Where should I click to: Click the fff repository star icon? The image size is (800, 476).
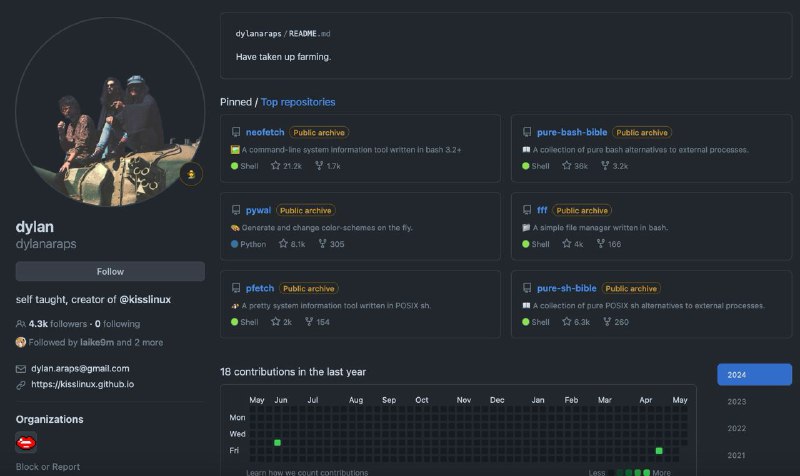[566, 244]
